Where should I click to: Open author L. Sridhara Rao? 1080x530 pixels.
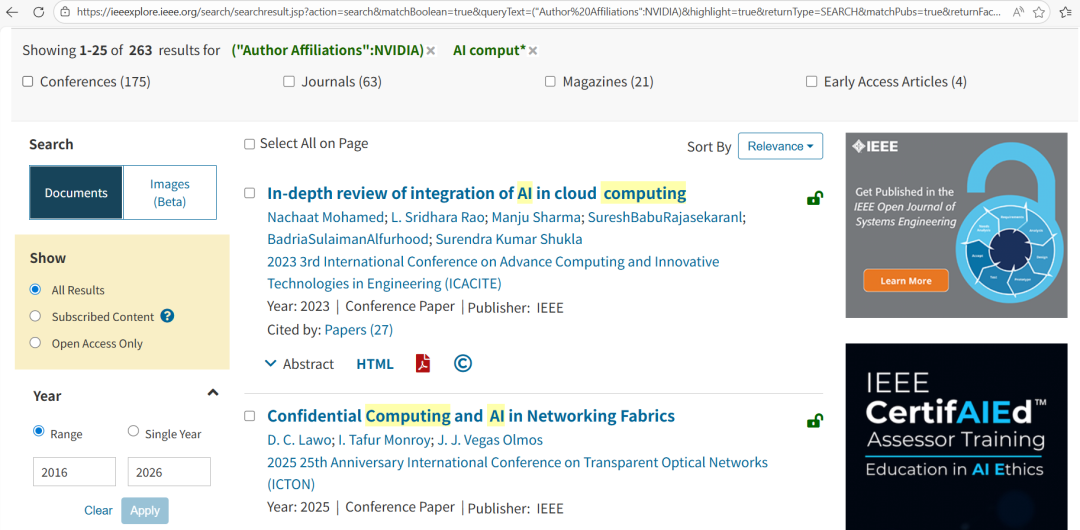[x=437, y=217]
